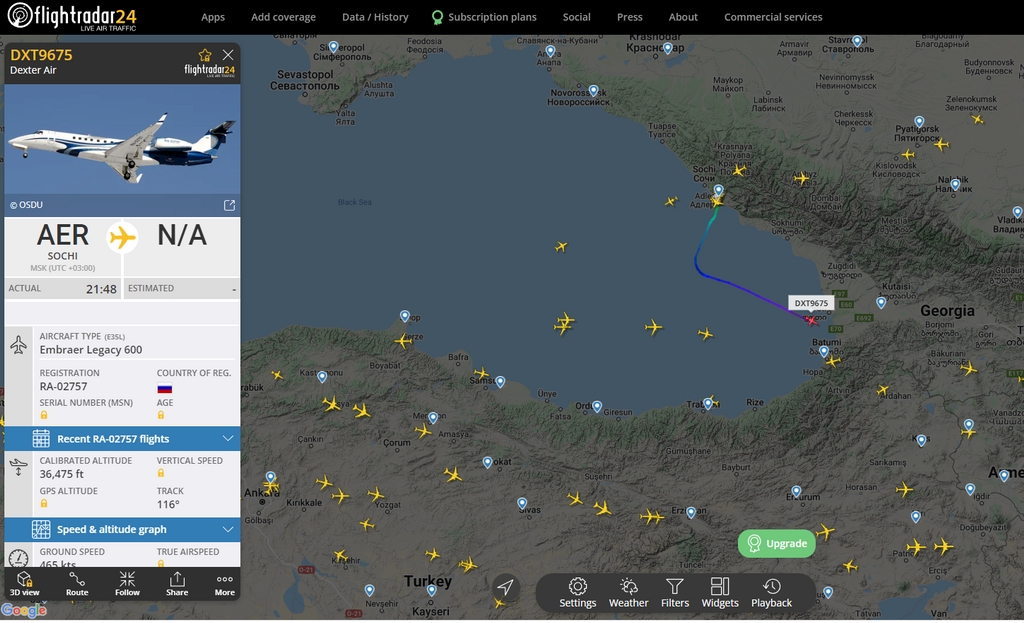This screenshot has height=623, width=1024.
Task: Open the 3D view
Action: 24,583
